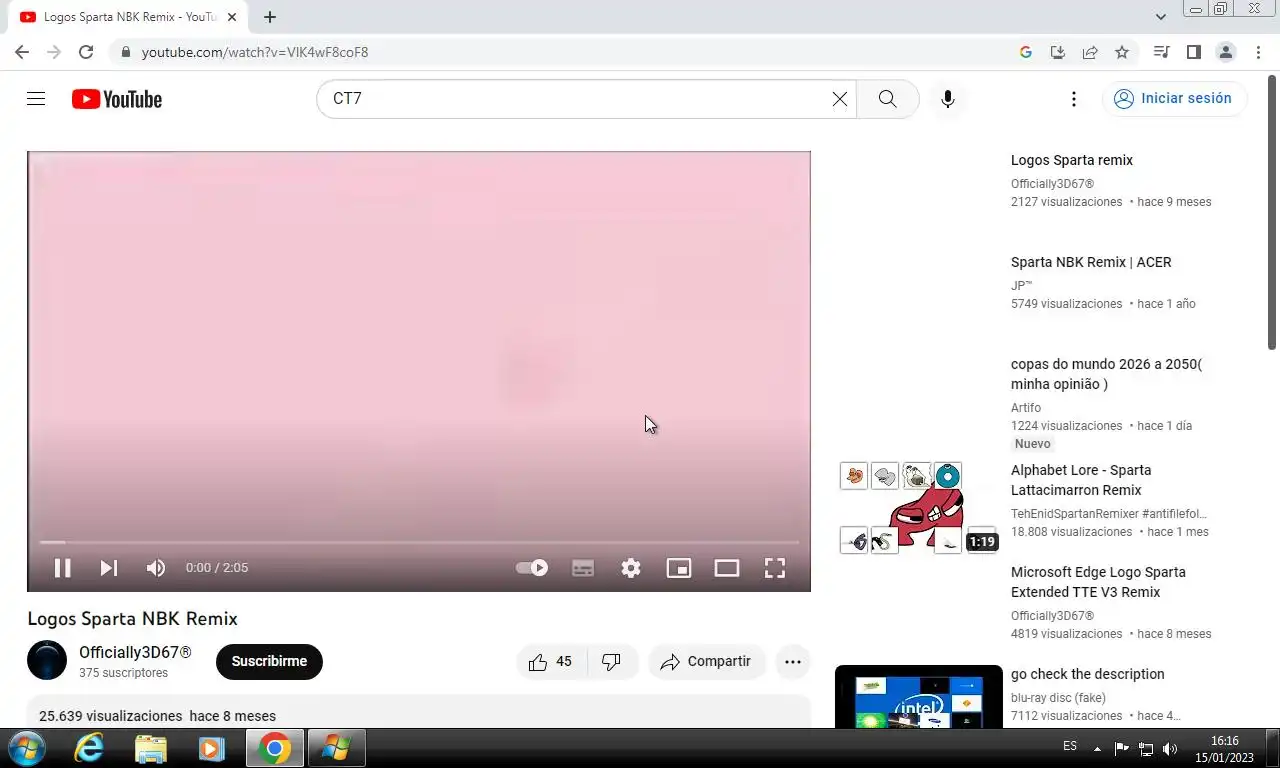Screen dimensions: 1280x768
Task: Click Suscribirme button
Action: 269,661
